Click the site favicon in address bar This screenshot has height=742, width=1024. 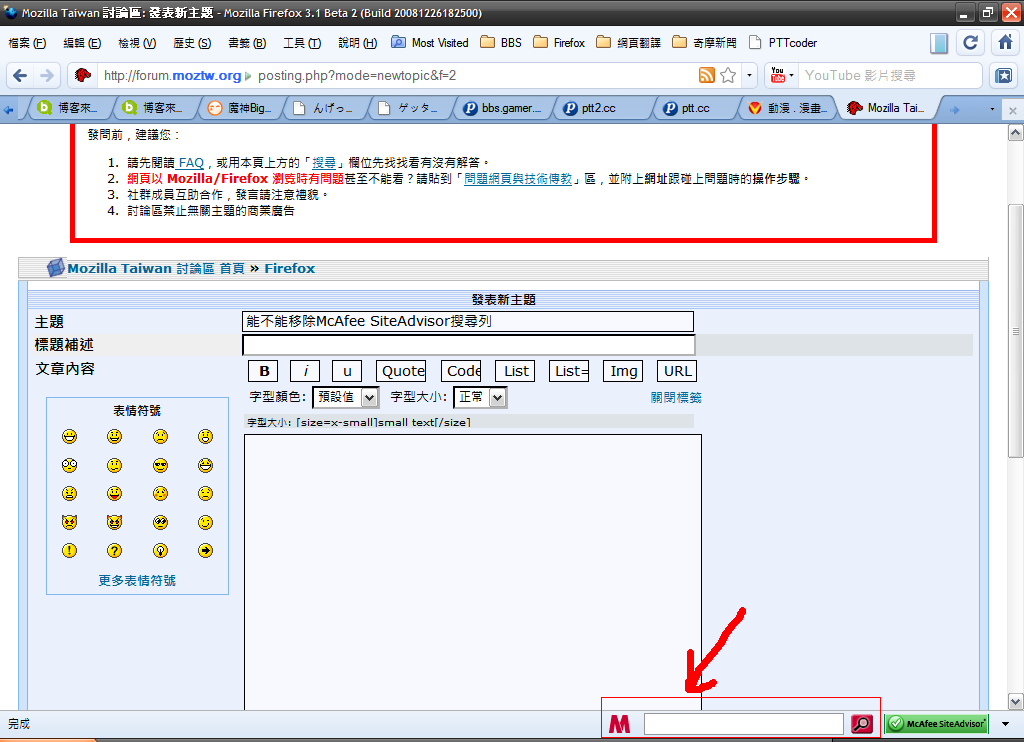click(82, 76)
